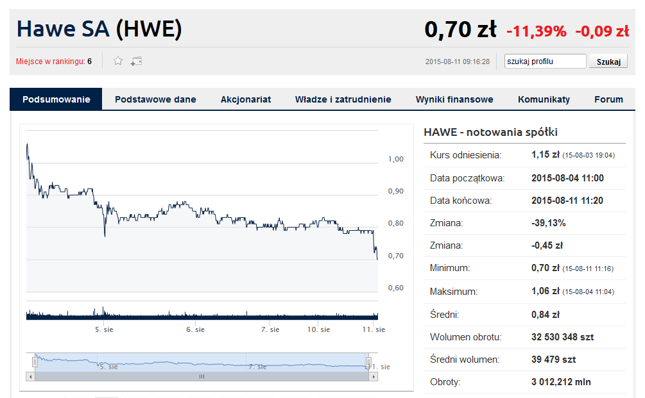This screenshot has height=398, width=645.
Task: Click the 7. sie date label on chart axis
Action: point(270,329)
